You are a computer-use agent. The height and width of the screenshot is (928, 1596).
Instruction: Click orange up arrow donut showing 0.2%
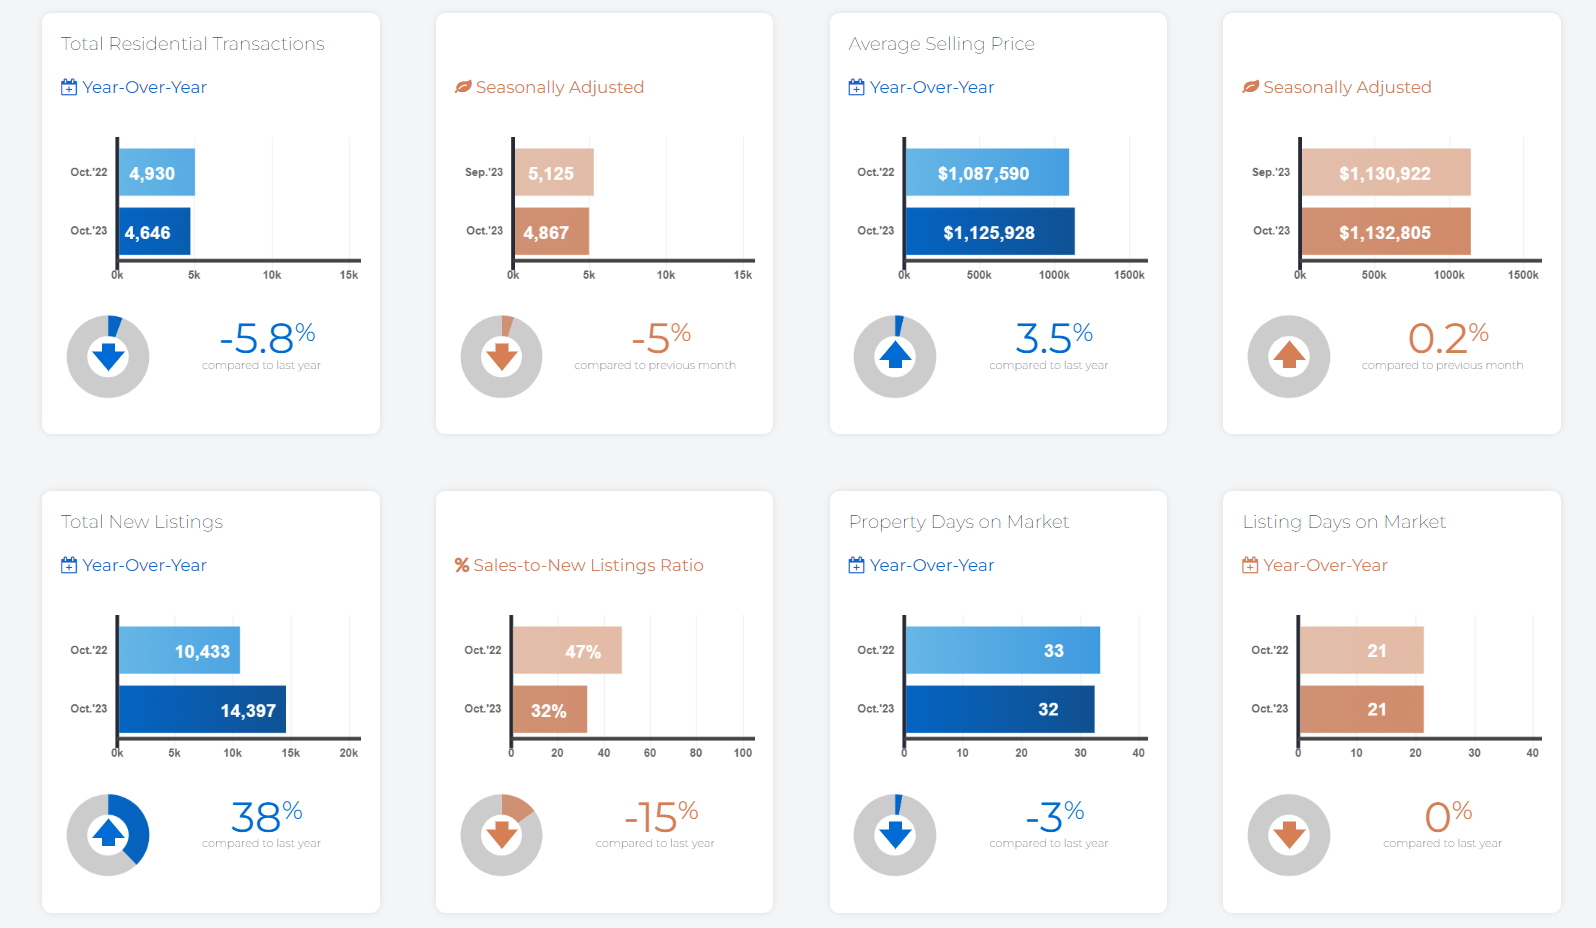tap(1289, 356)
